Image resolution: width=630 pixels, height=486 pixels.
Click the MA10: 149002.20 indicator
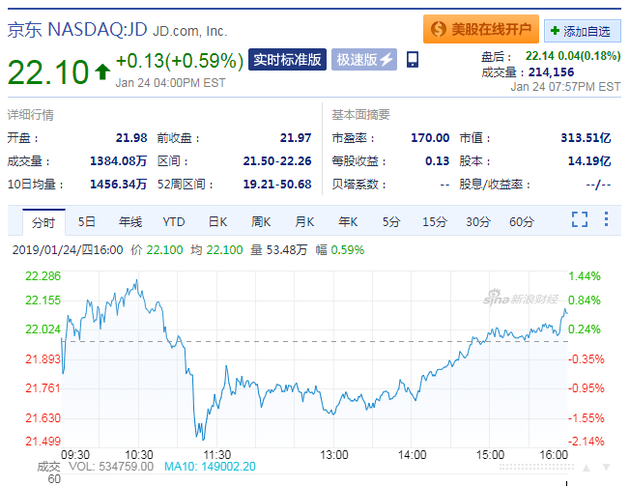tap(210, 466)
